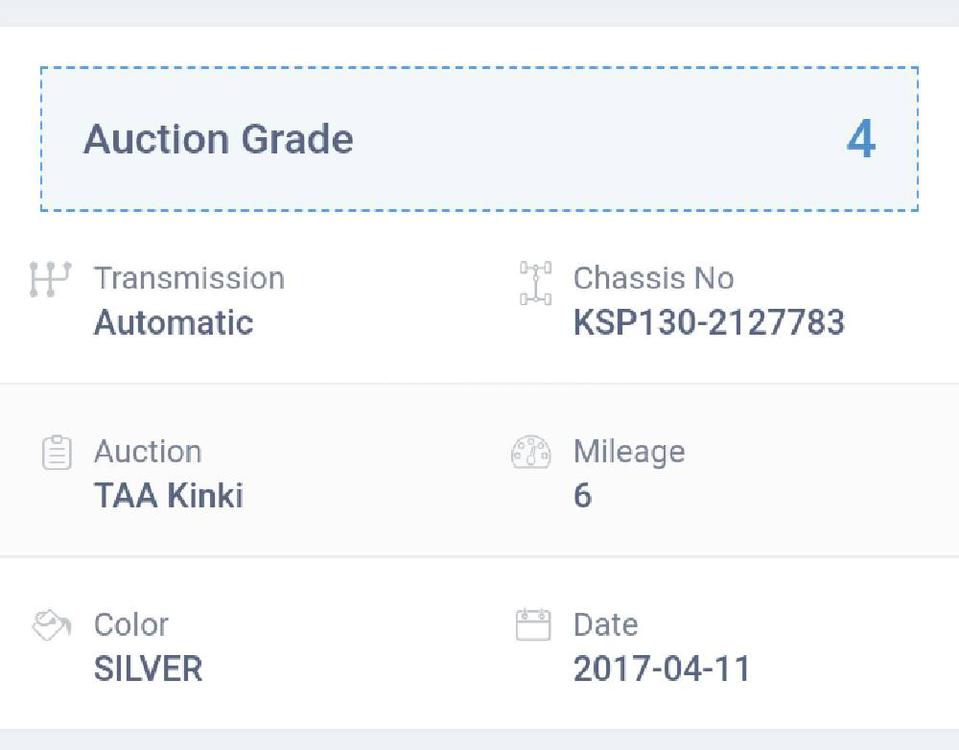
Task: Click the chassis frame icon
Action: click(535, 283)
